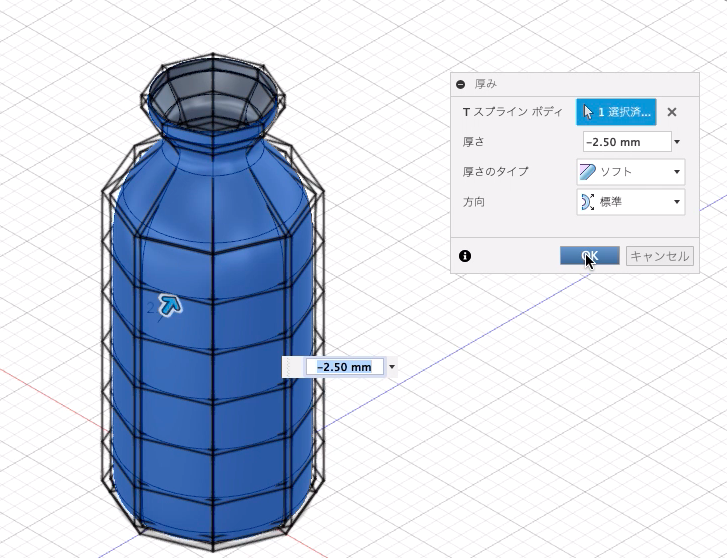Open the 1 選択済 body selection button
Viewport: 727px width, 558px height.
pyautogui.click(x=616, y=112)
